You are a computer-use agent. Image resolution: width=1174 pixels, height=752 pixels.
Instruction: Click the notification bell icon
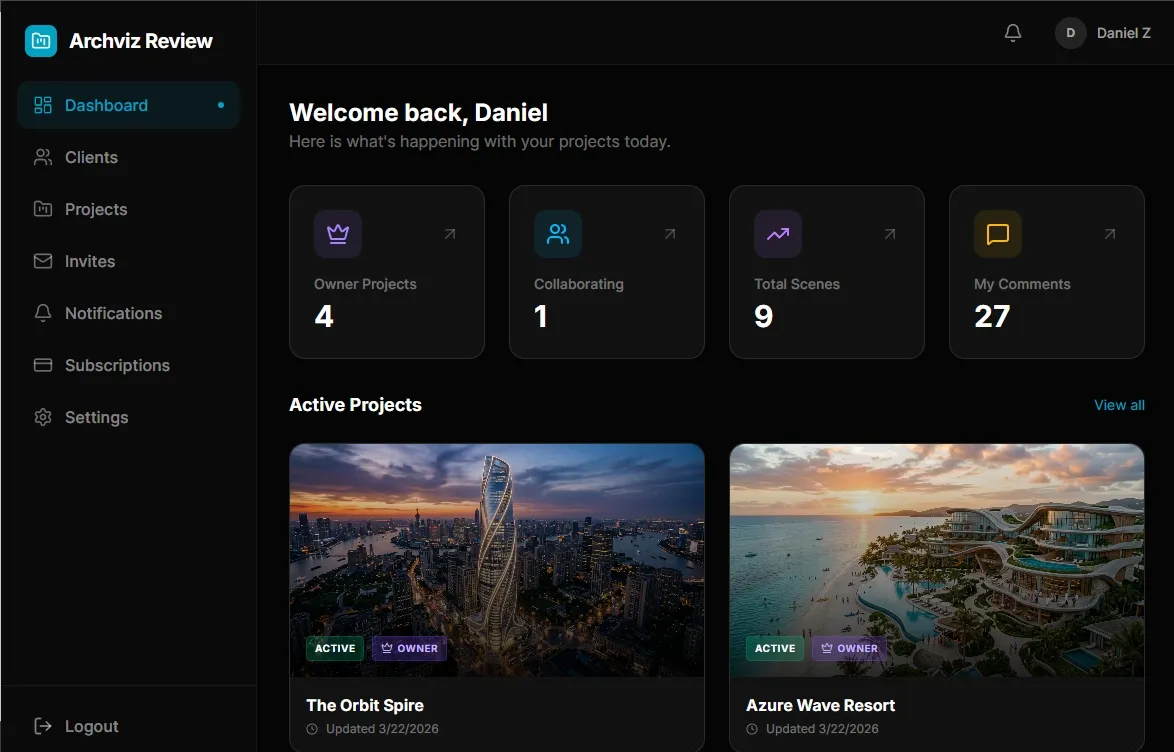[1012, 32]
